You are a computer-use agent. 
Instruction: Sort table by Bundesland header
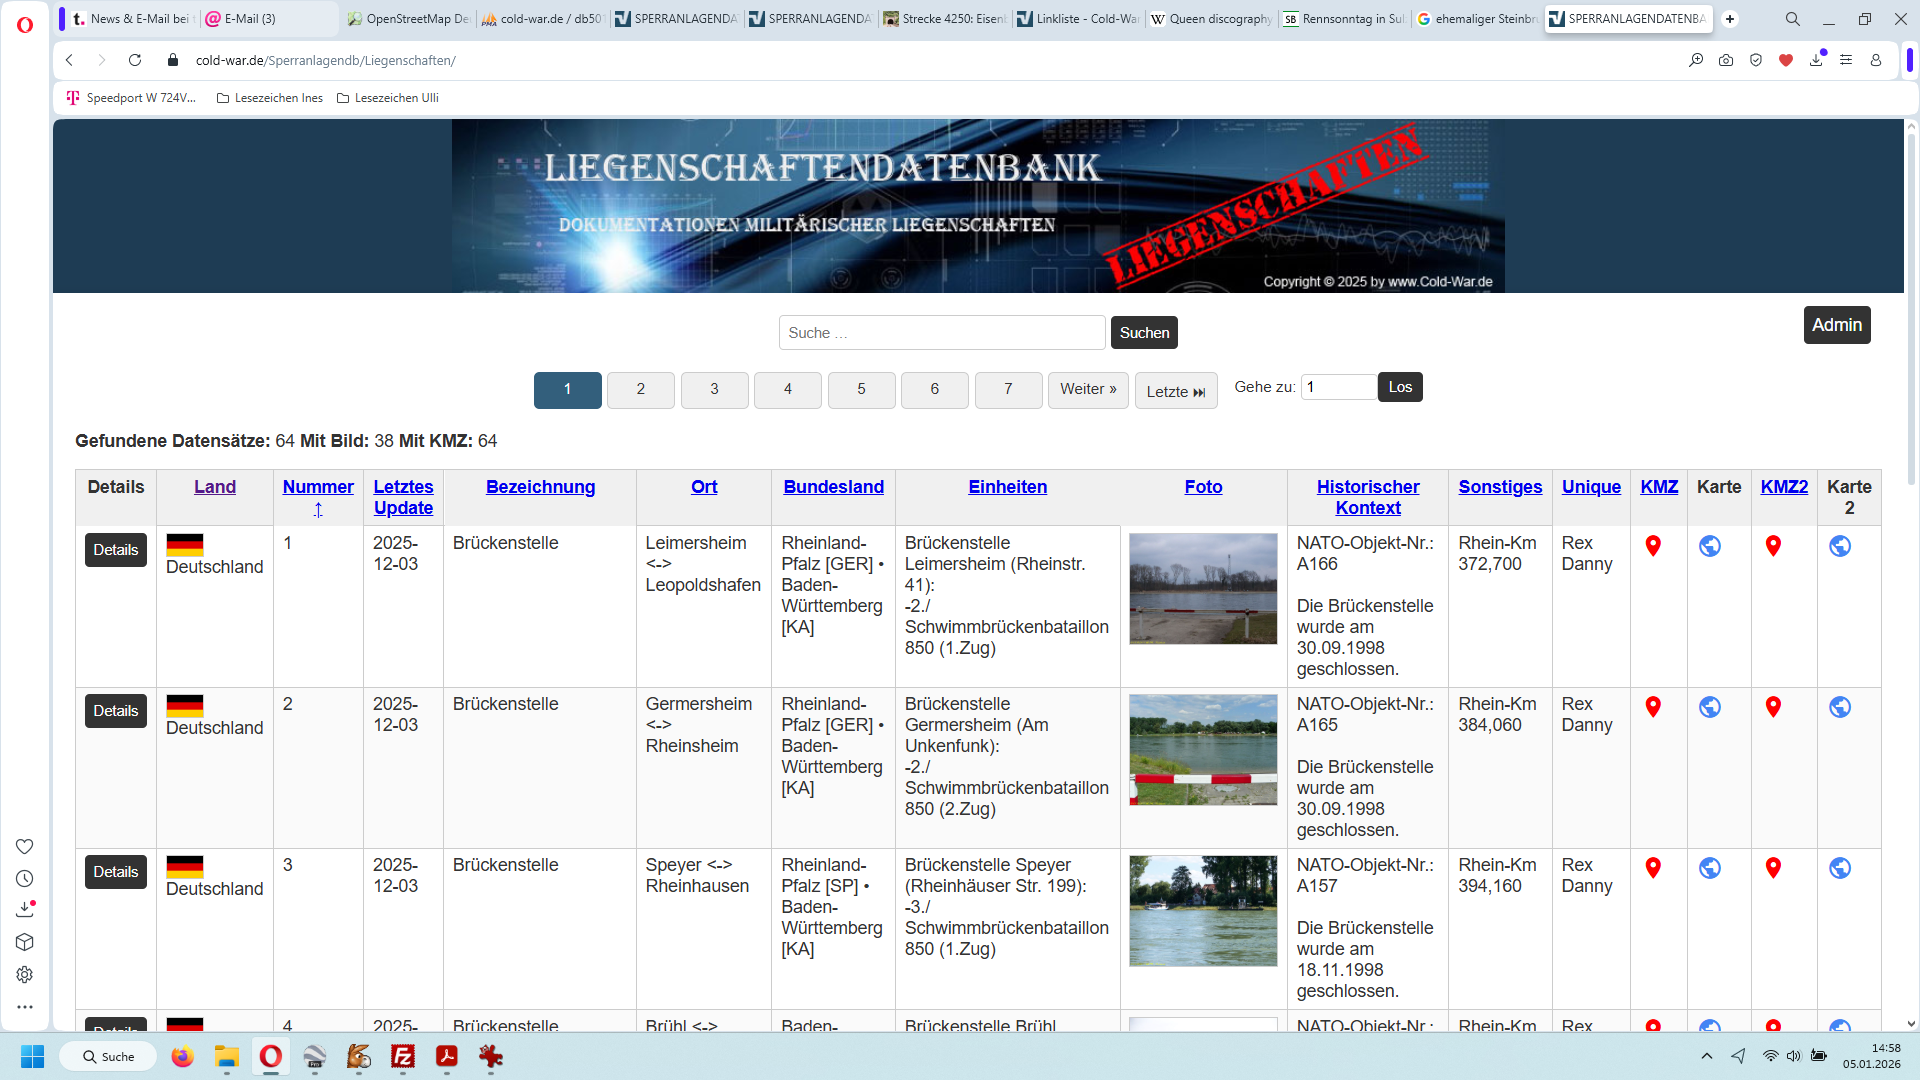point(833,487)
